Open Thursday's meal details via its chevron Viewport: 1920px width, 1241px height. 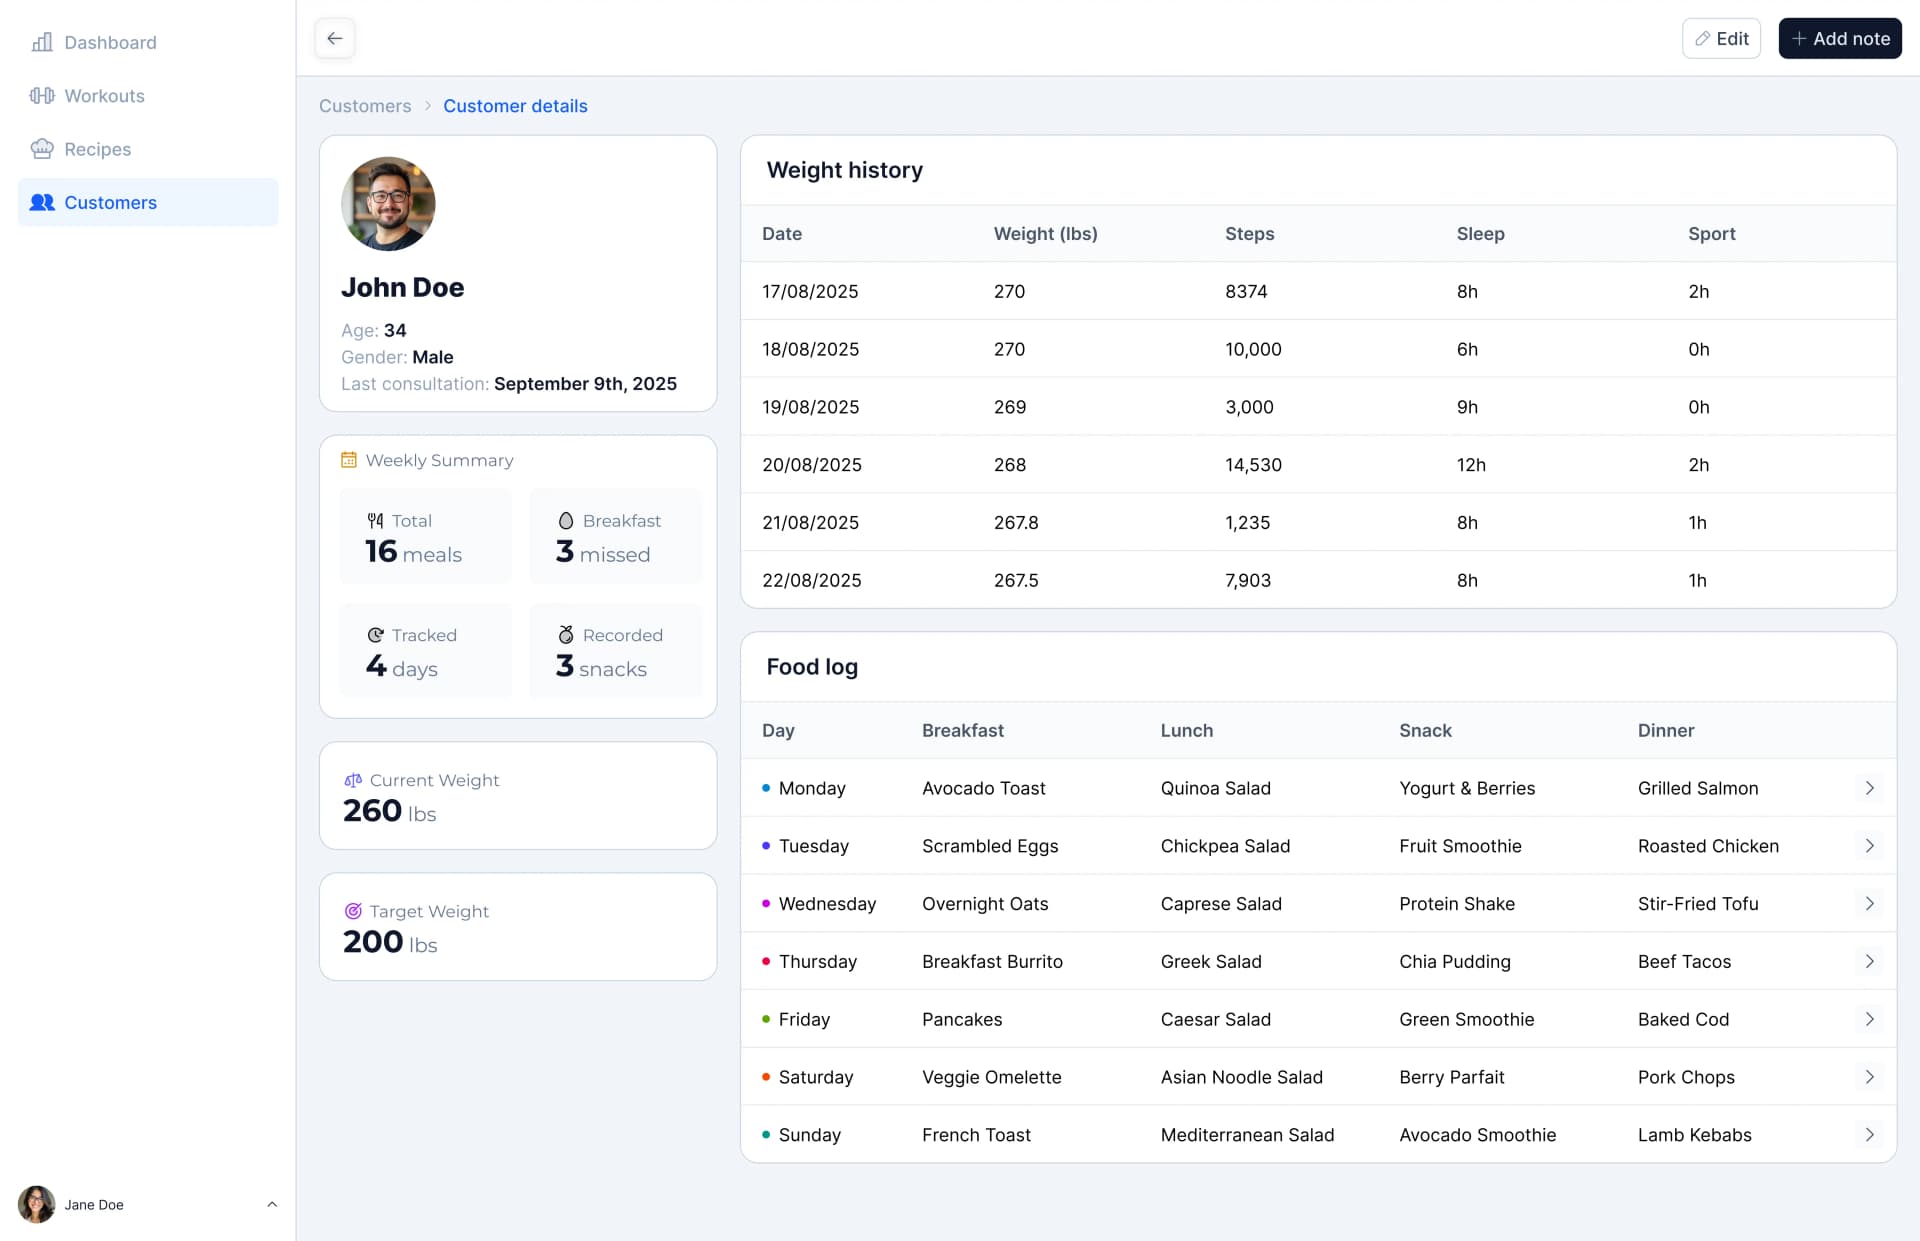pos(1870,961)
